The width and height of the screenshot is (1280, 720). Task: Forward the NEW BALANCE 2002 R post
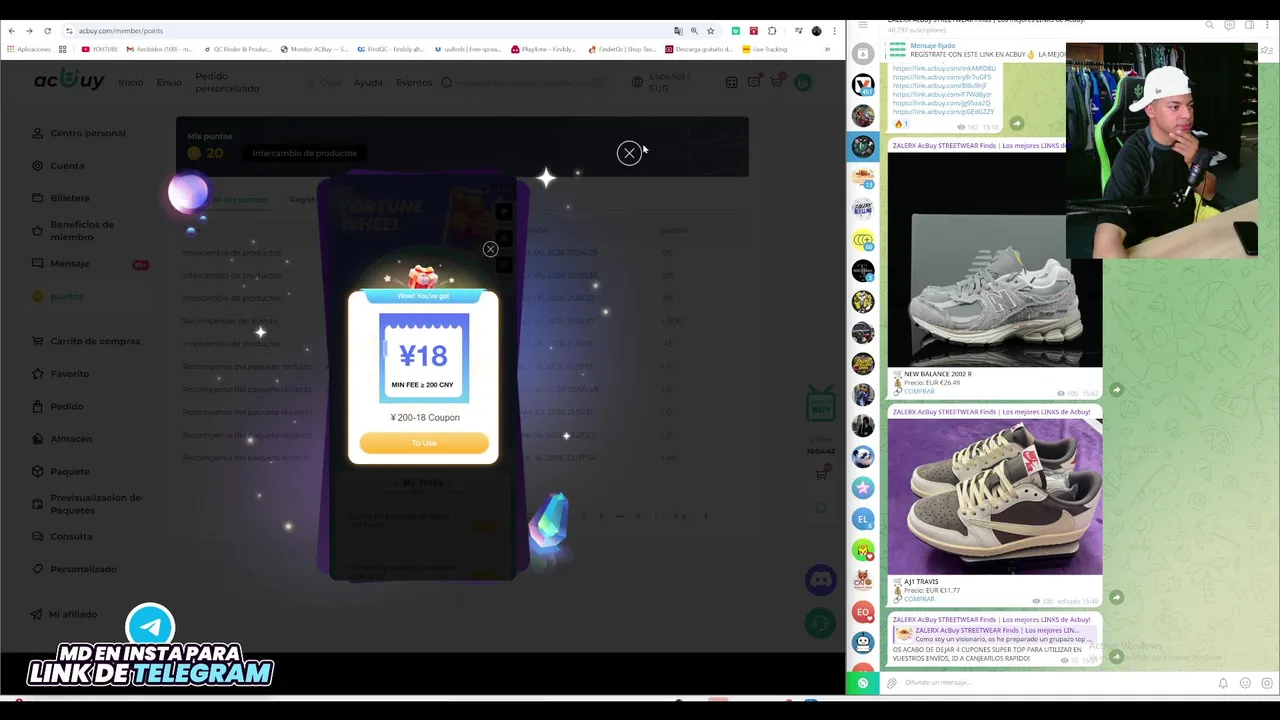(x=1116, y=390)
